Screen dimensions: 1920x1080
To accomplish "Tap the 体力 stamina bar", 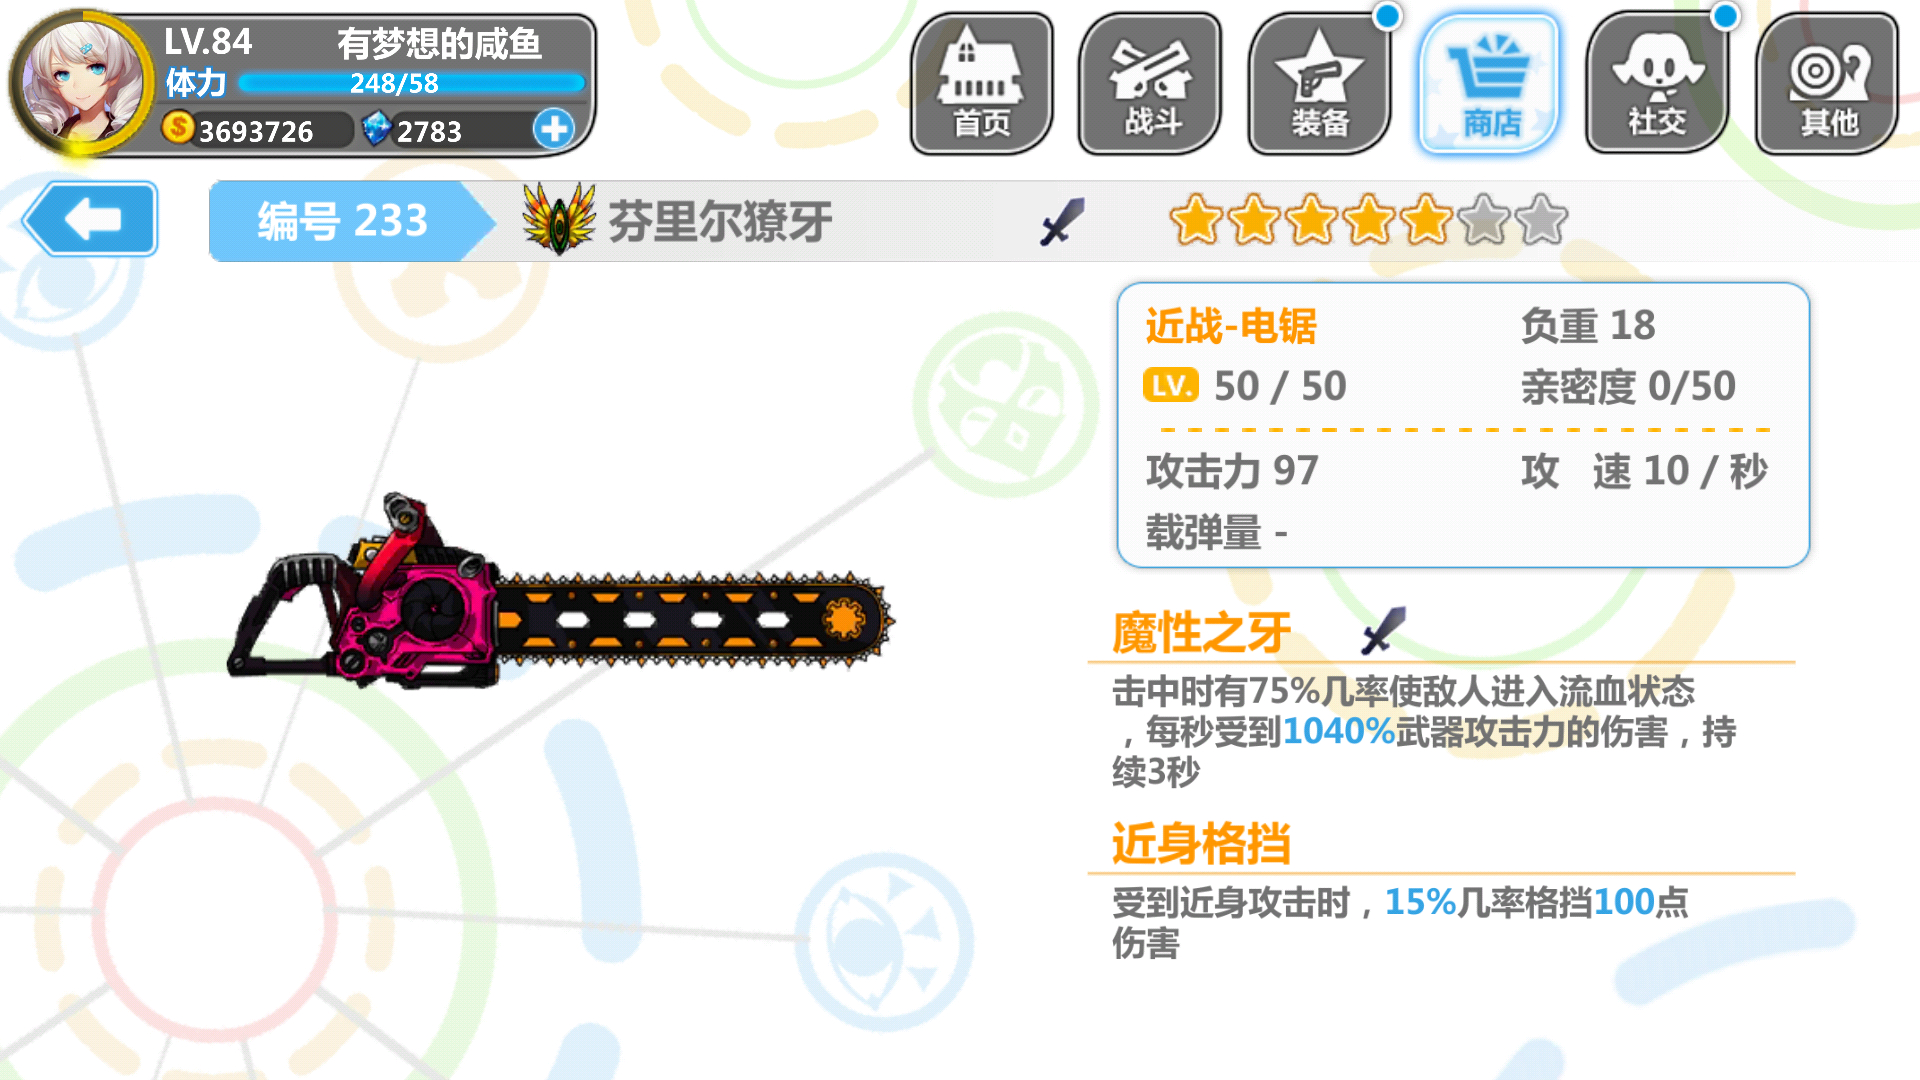I will 412,83.
